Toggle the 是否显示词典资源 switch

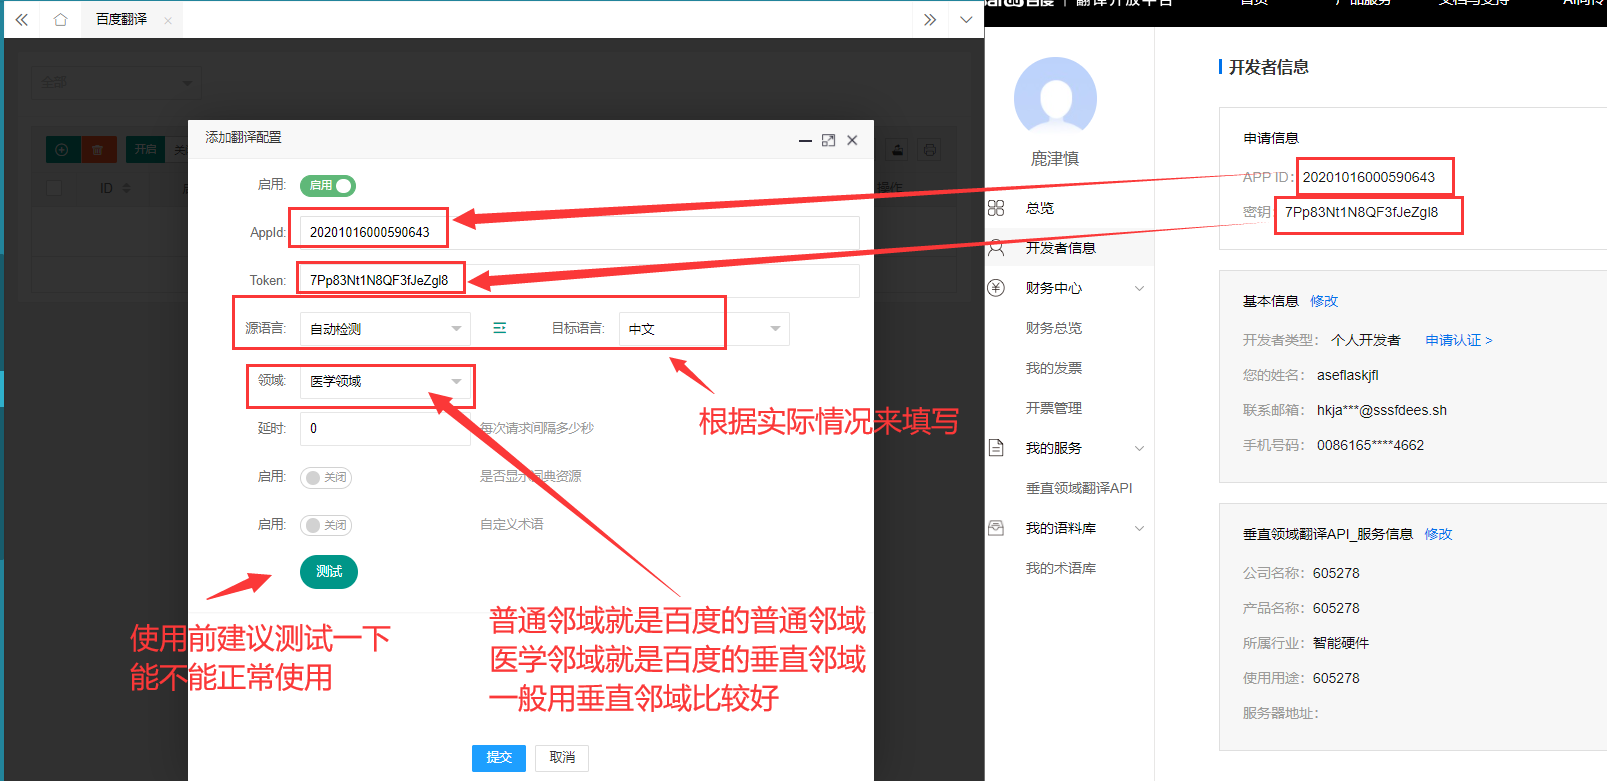[326, 477]
